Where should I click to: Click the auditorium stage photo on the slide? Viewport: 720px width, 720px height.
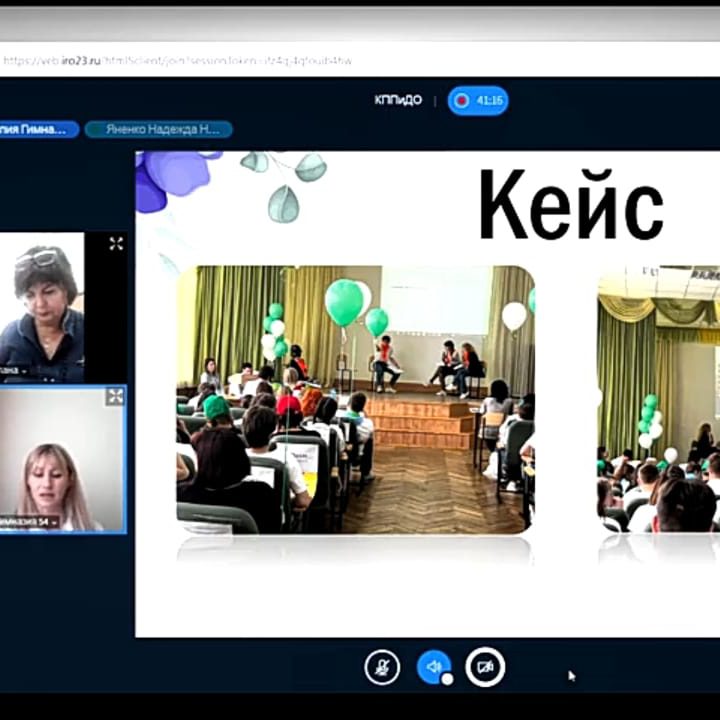356,400
